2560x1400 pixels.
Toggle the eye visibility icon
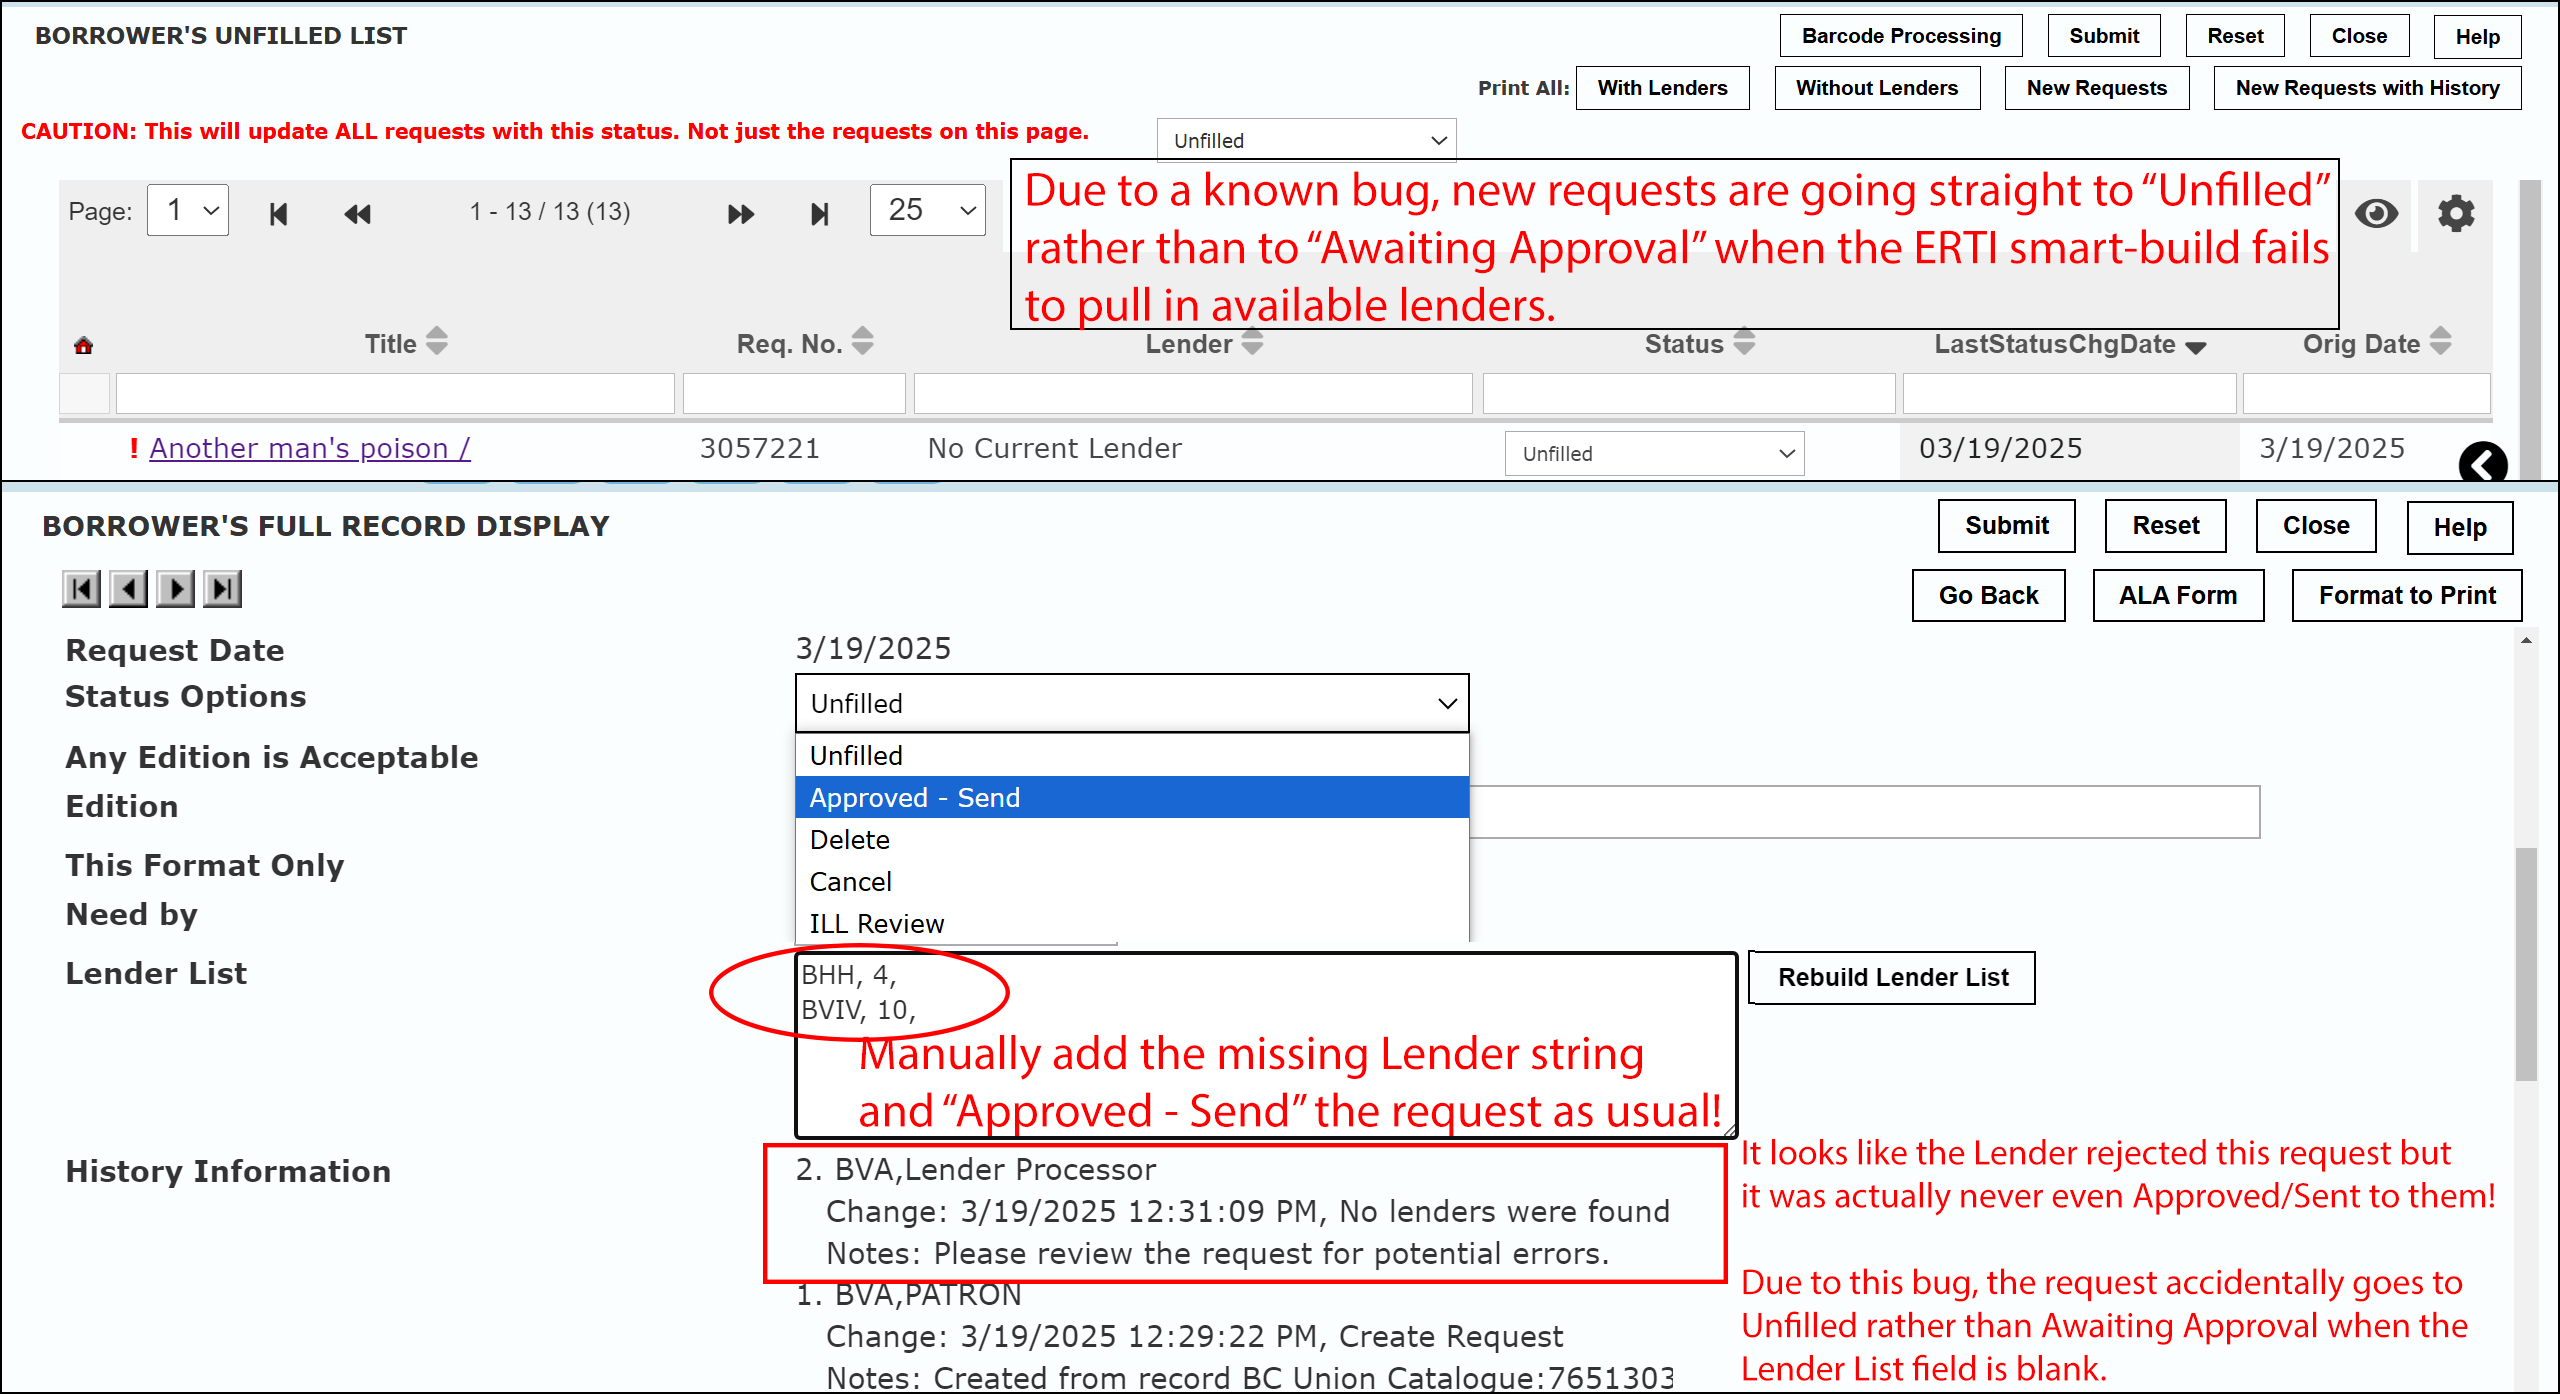pos(2376,213)
